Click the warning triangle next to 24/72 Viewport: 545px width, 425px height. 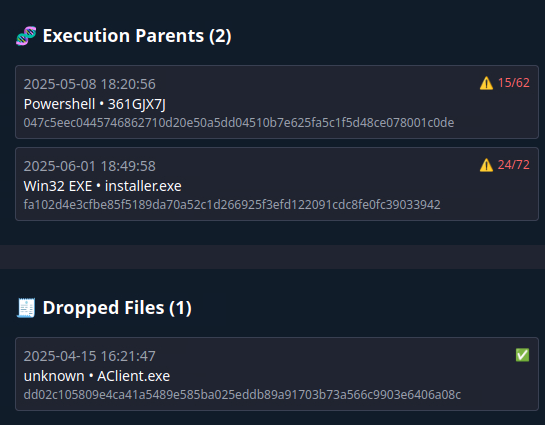[x=486, y=165]
